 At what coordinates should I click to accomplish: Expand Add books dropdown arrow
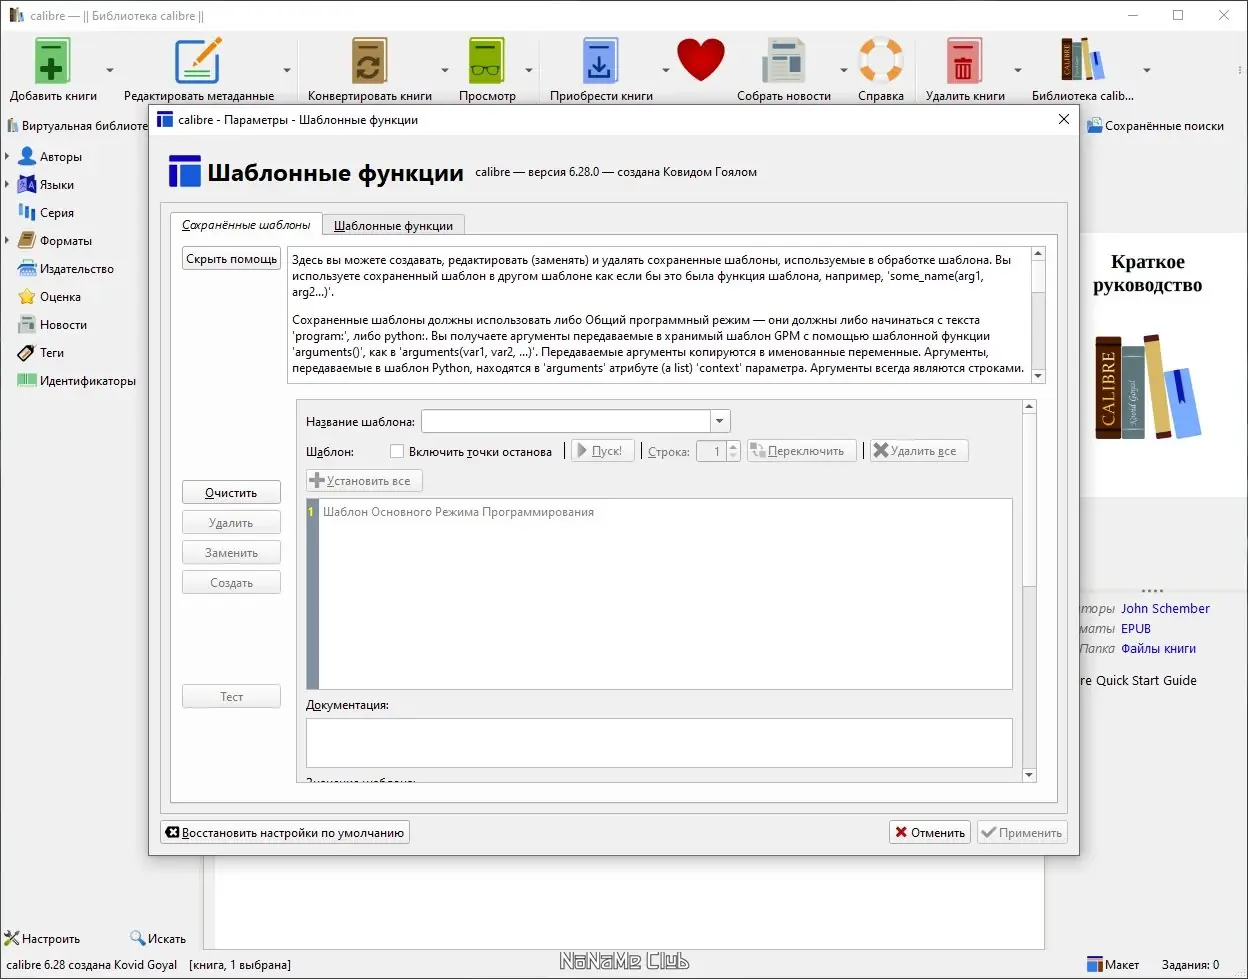(x=109, y=70)
